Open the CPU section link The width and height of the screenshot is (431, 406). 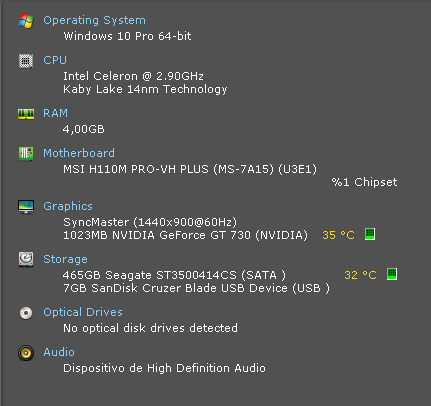pos(55,60)
